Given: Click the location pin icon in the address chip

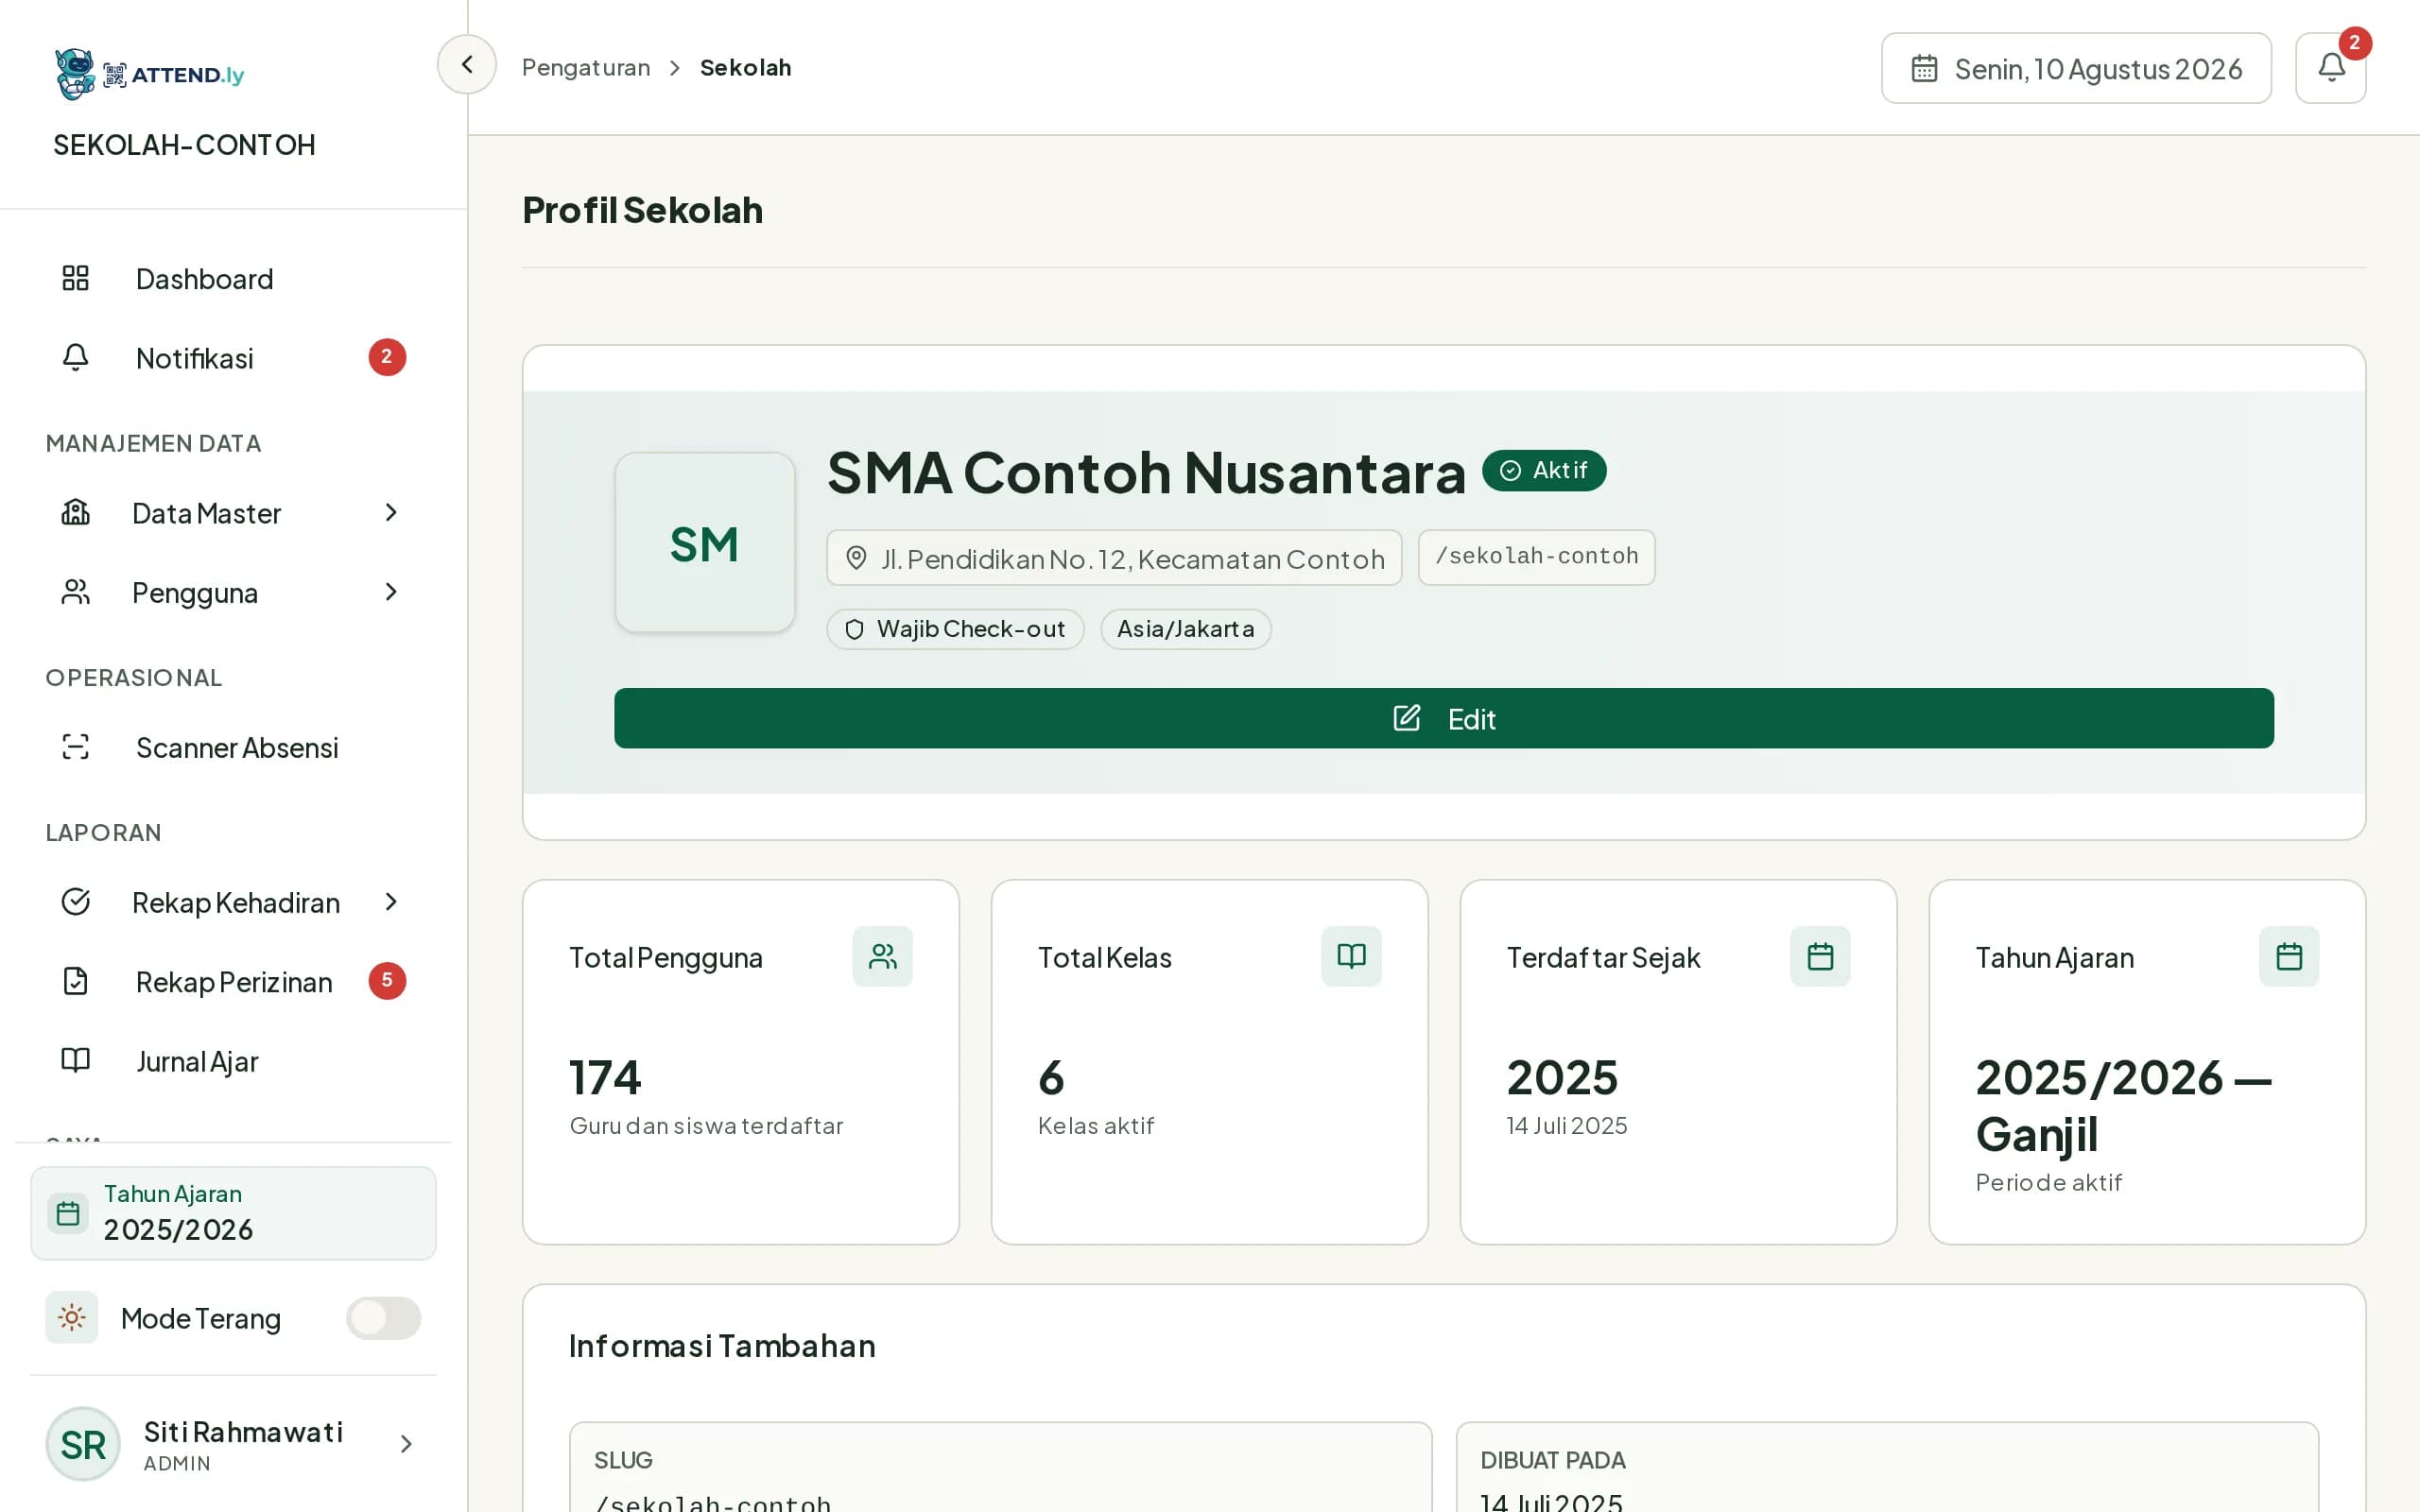Looking at the screenshot, I should pyautogui.click(x=856, y=558).
